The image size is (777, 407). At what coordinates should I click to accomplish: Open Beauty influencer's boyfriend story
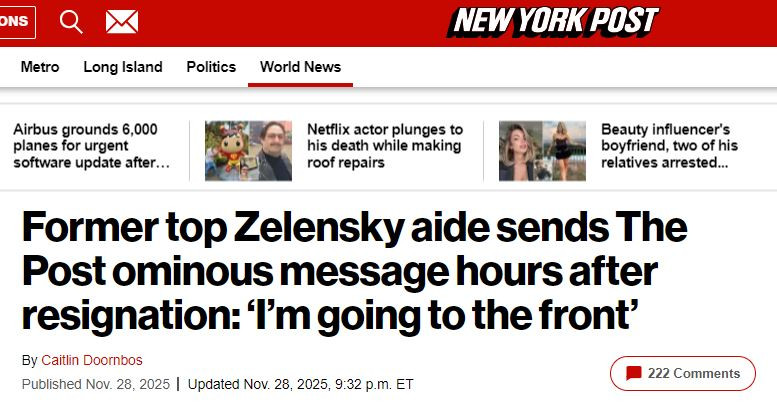tap(669, 146)
